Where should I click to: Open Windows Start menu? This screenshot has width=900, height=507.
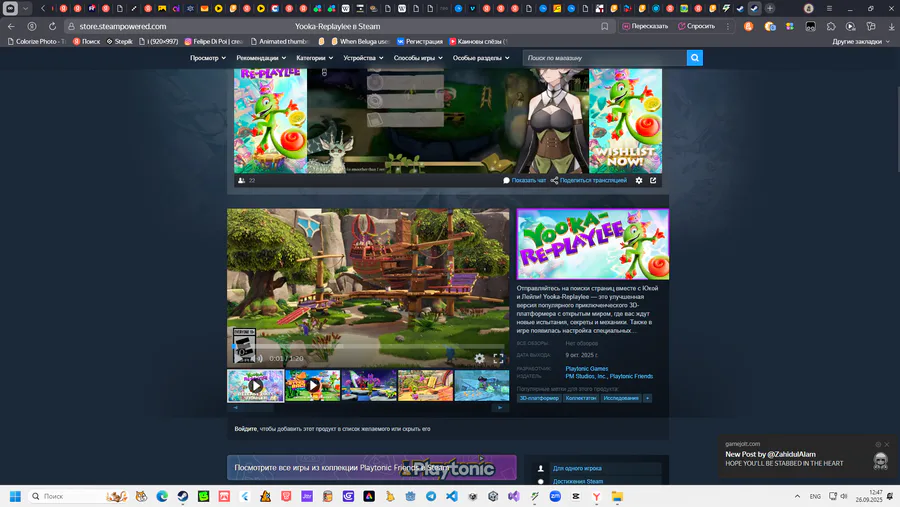[15, 496]
